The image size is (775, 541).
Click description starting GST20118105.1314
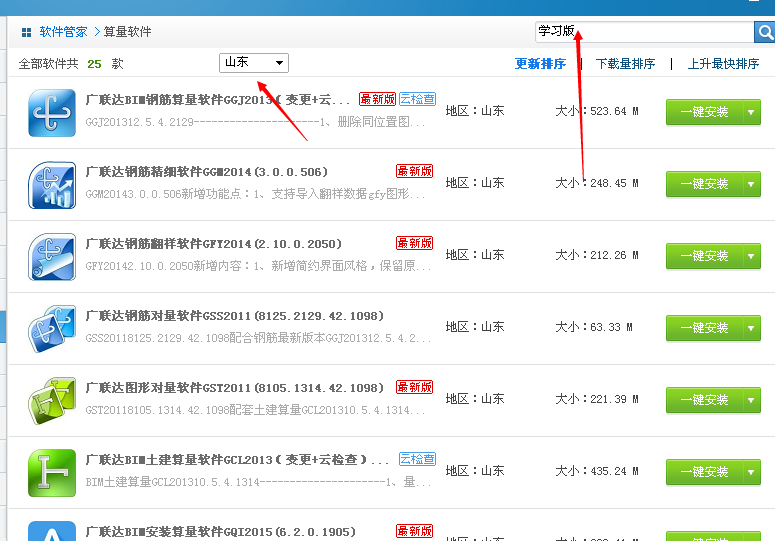(255, 410)
